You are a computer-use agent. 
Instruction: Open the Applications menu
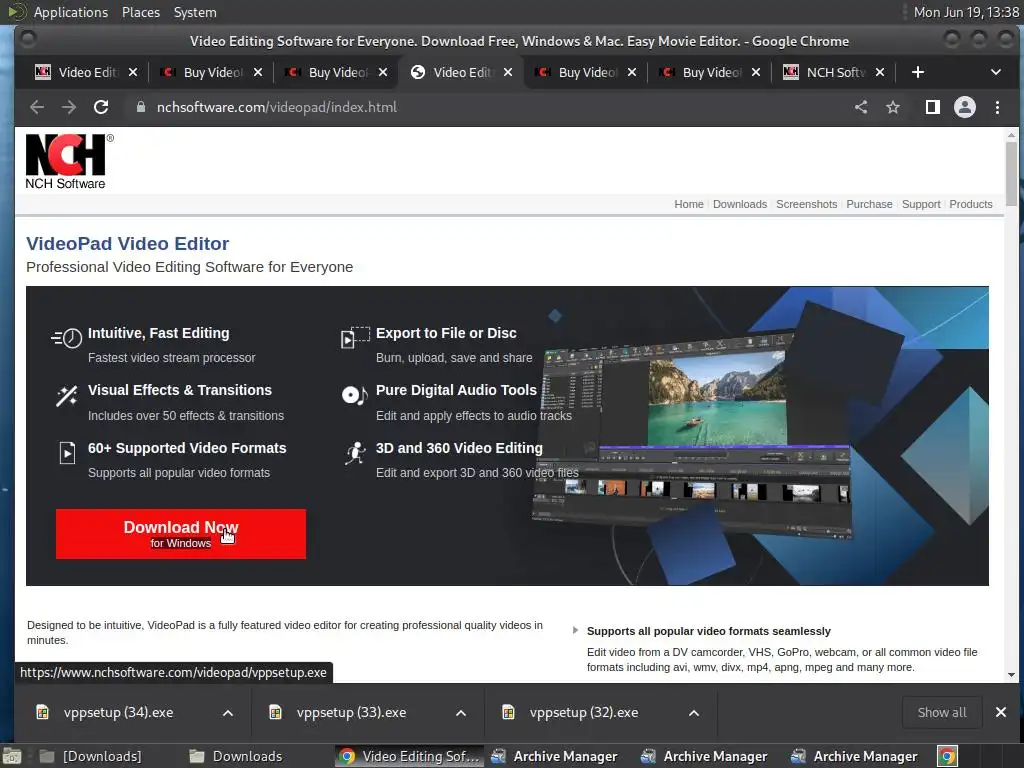tap(71, 12)
